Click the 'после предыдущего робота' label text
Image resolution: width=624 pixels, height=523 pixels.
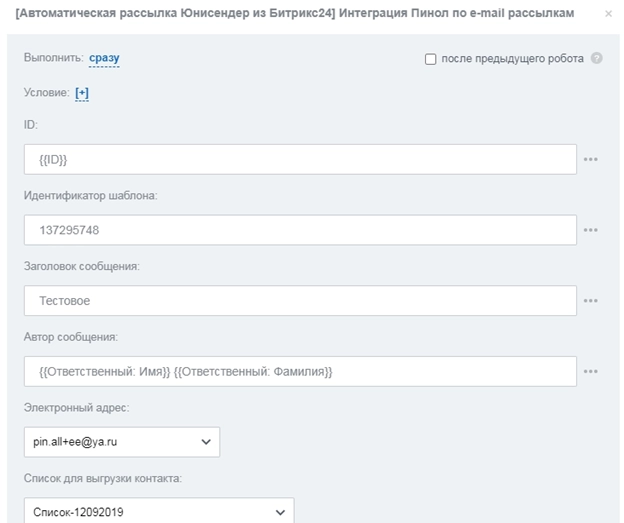(512, 59)
